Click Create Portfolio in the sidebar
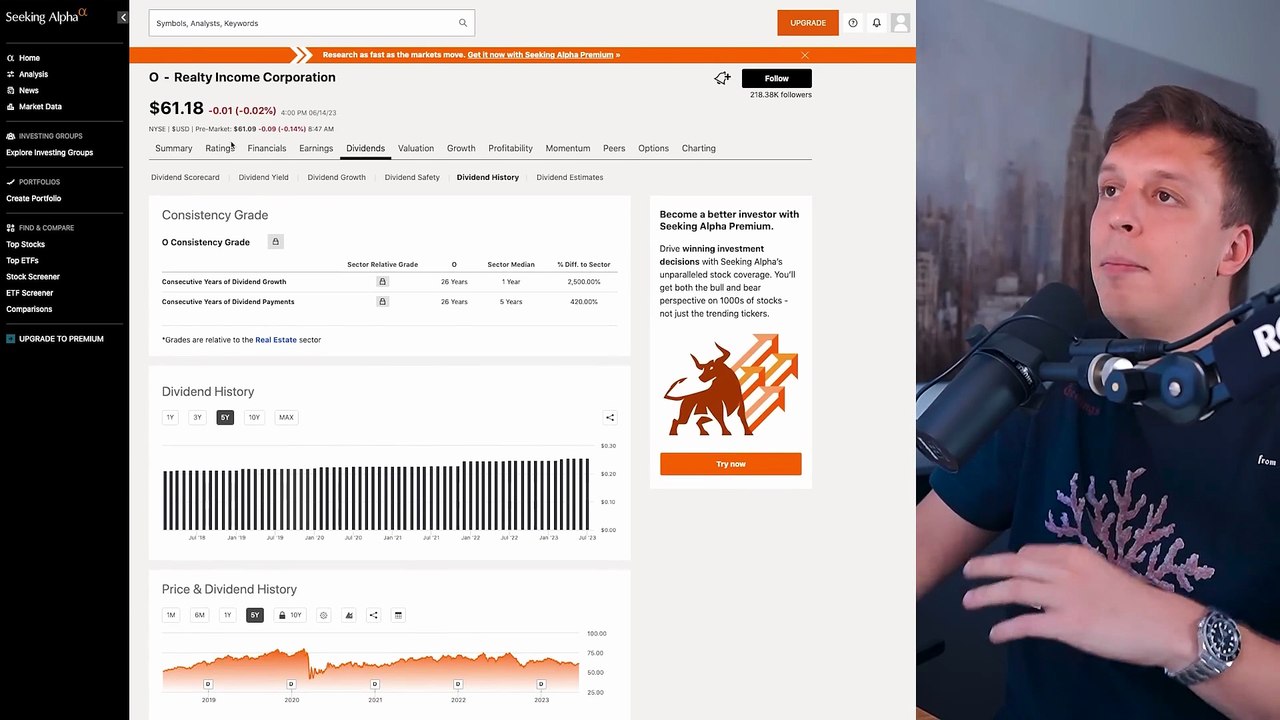Screen dimensions: 1280x720 (34, 199)
